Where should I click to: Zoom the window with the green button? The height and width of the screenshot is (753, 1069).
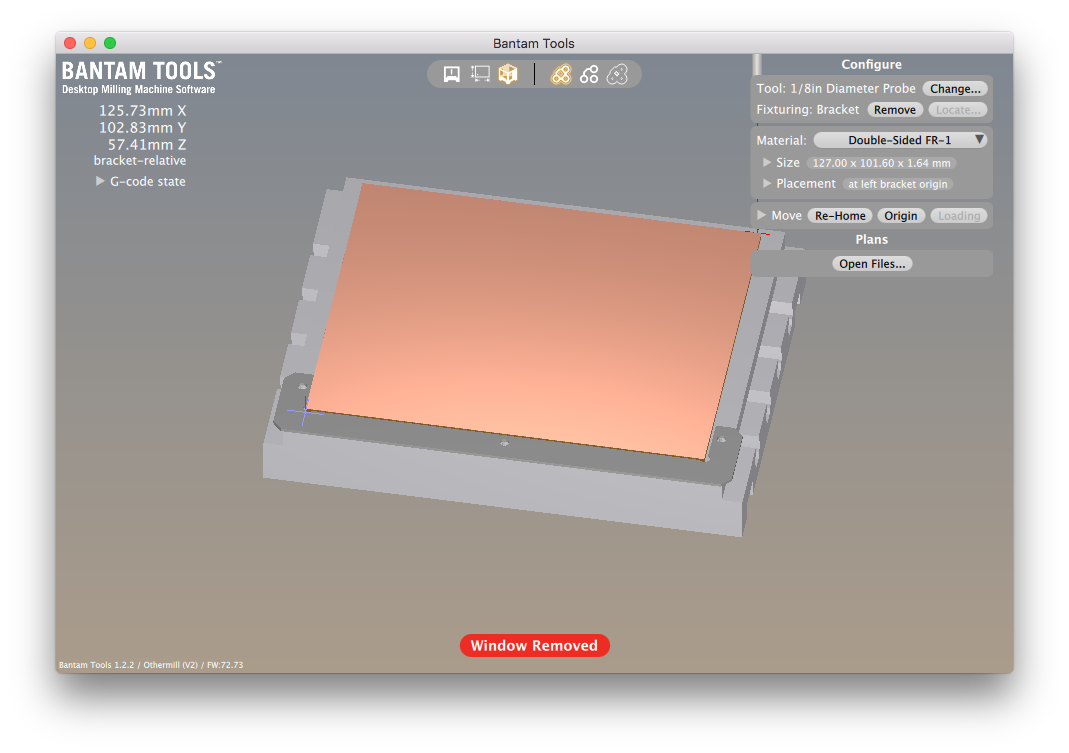tap(110, 43)
